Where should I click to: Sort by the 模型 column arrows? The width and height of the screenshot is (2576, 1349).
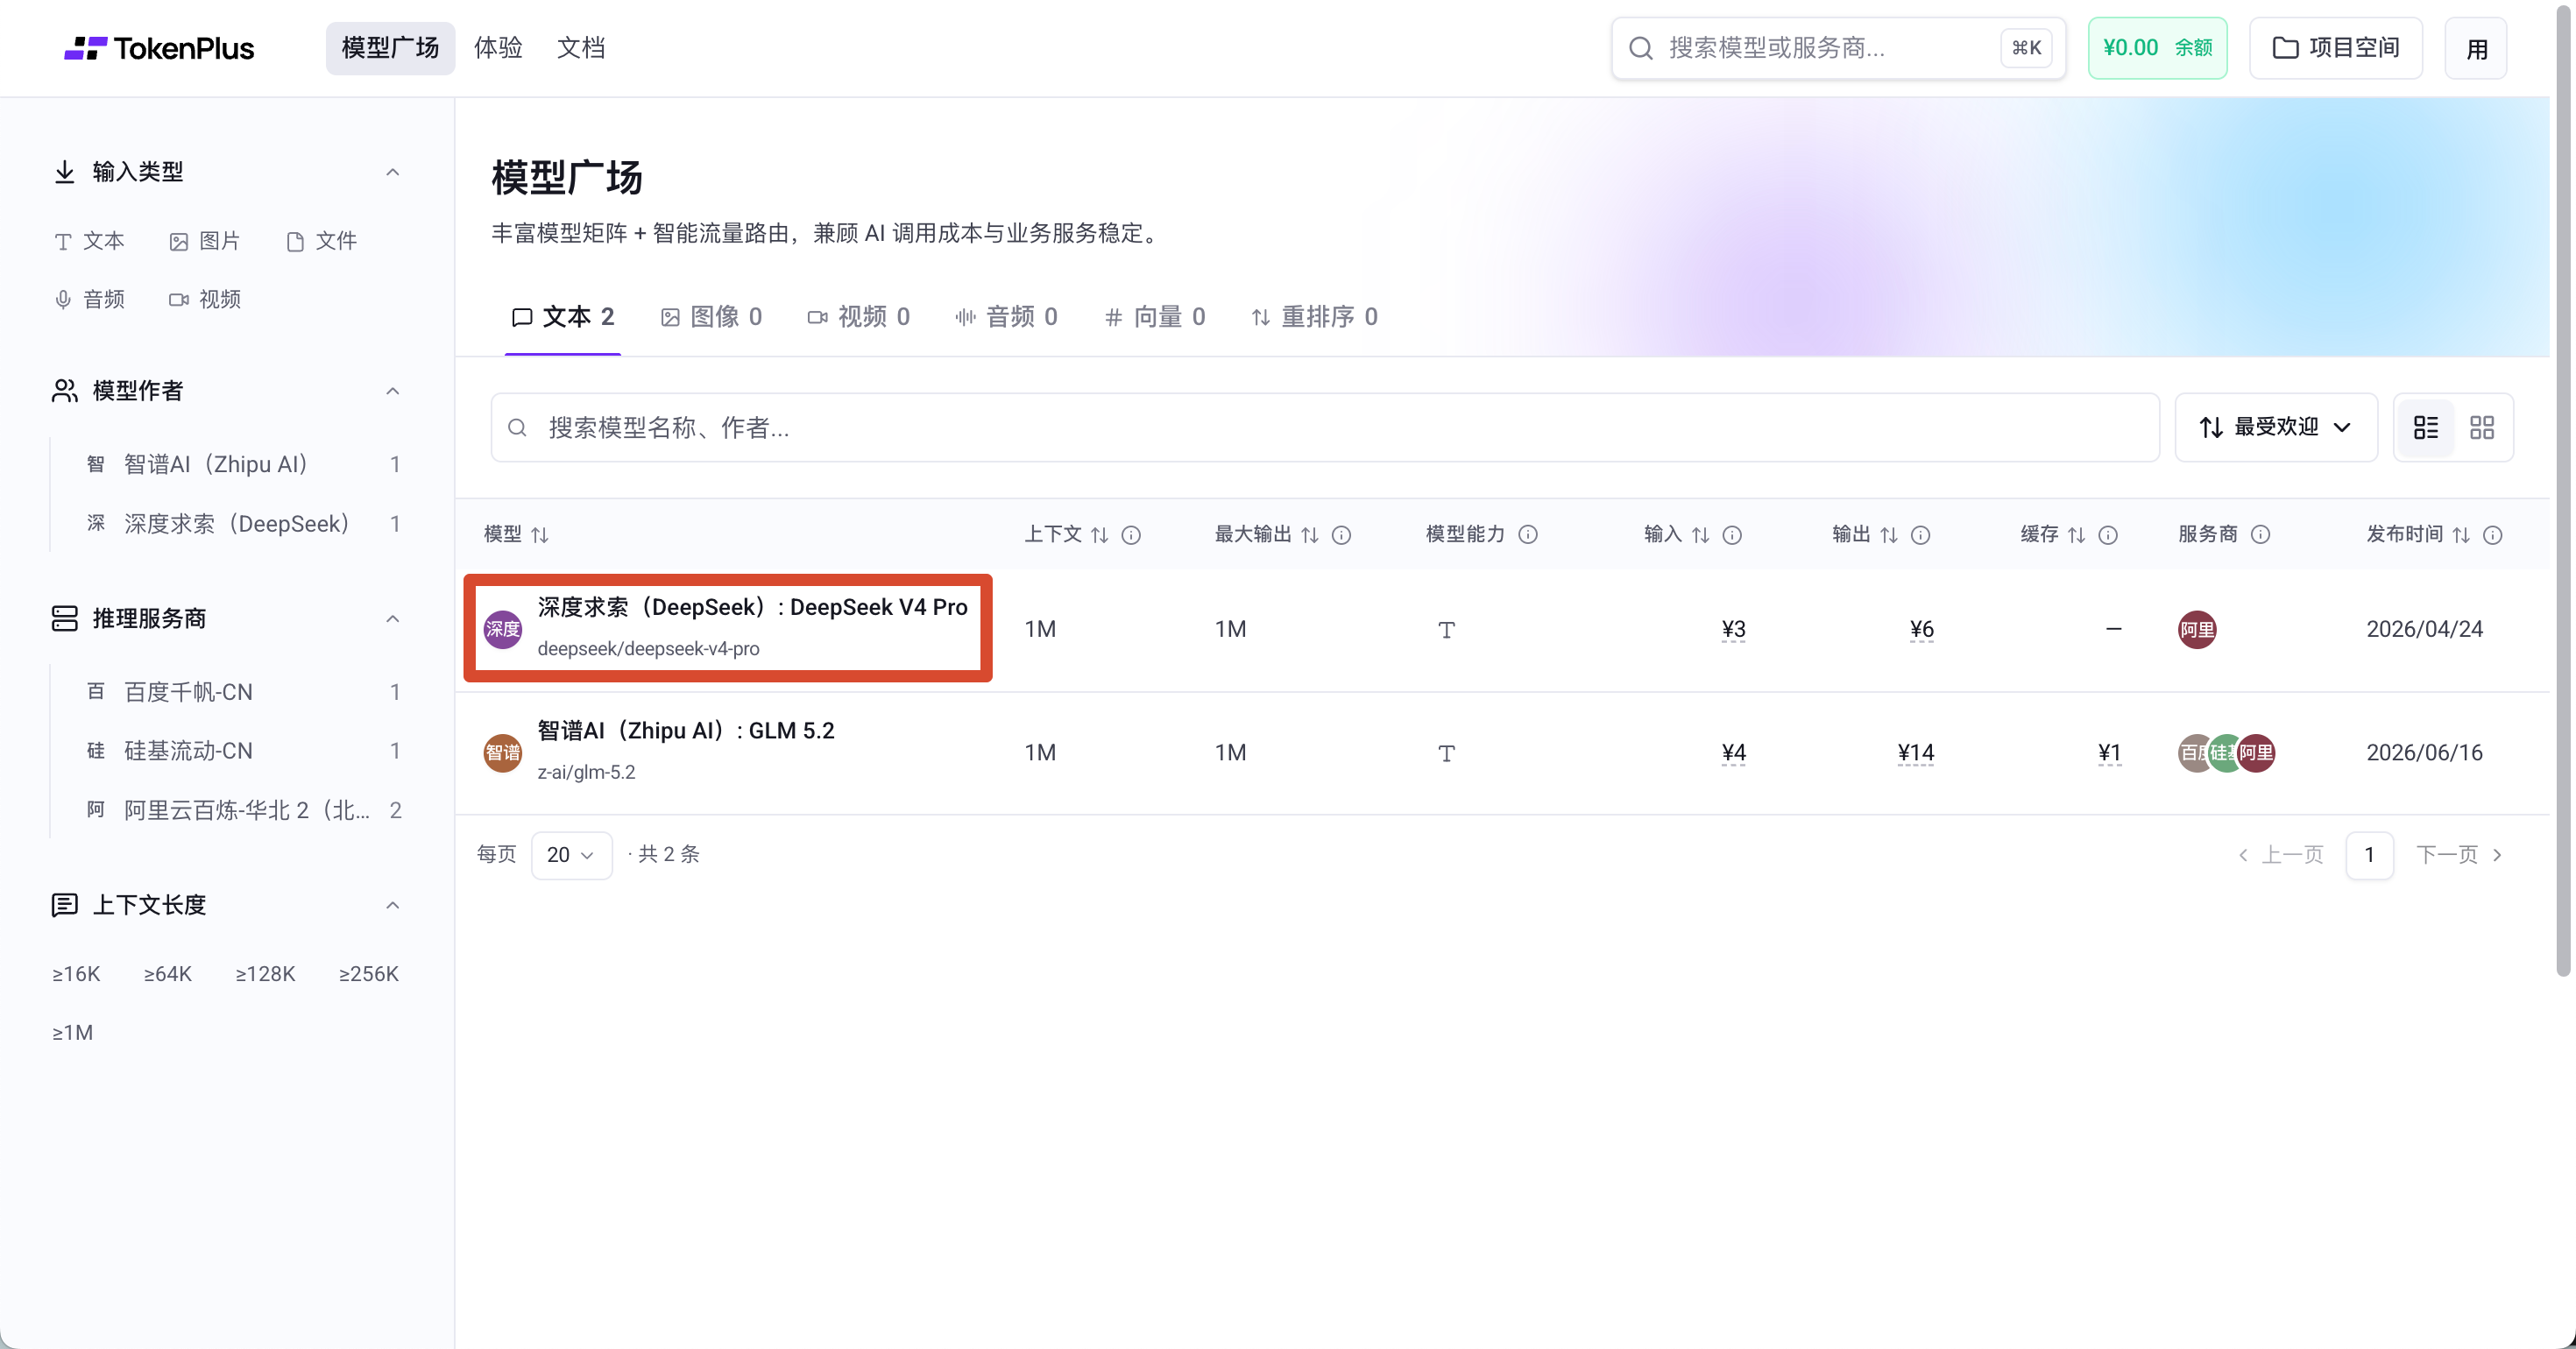(540, 535)
